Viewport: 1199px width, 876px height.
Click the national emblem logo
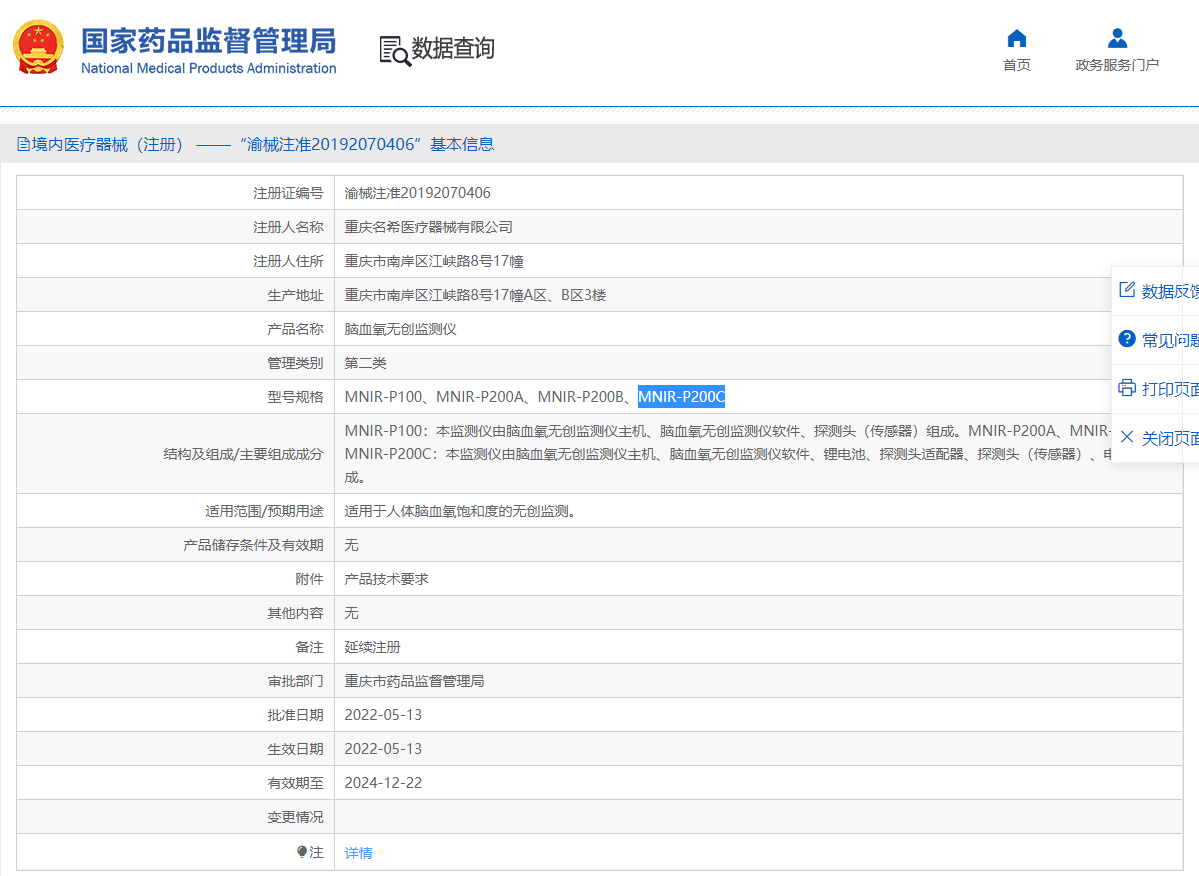coord(38,47)
